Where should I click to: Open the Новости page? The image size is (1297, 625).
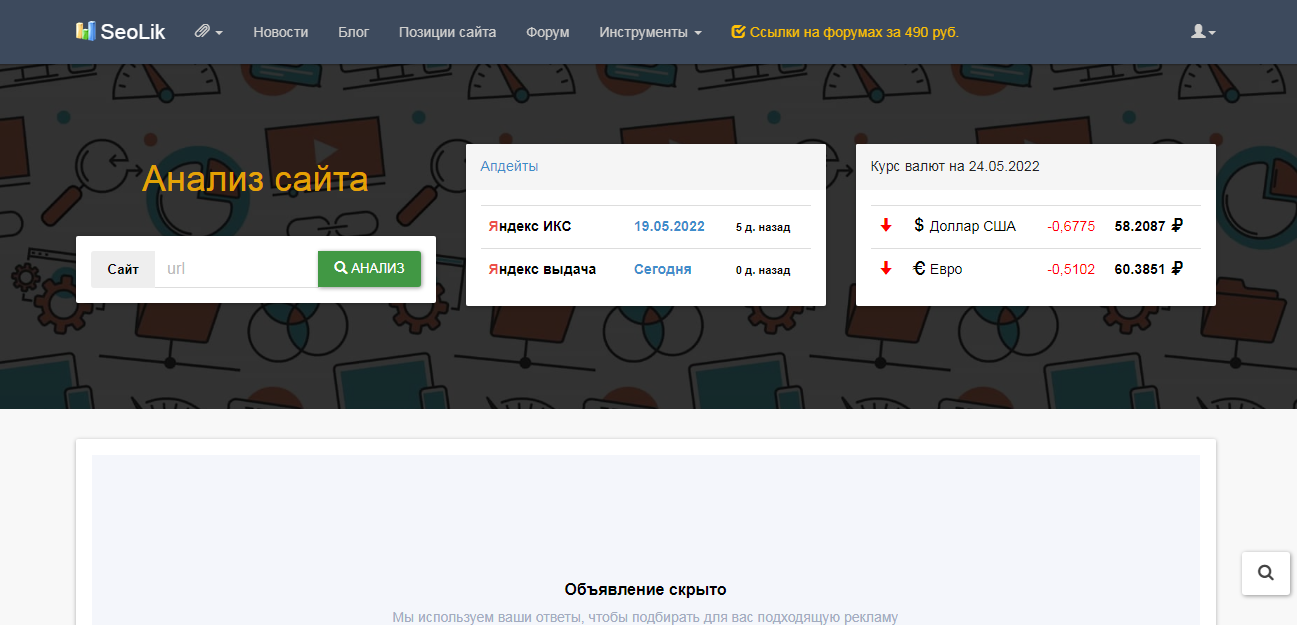tap(281, 32)
